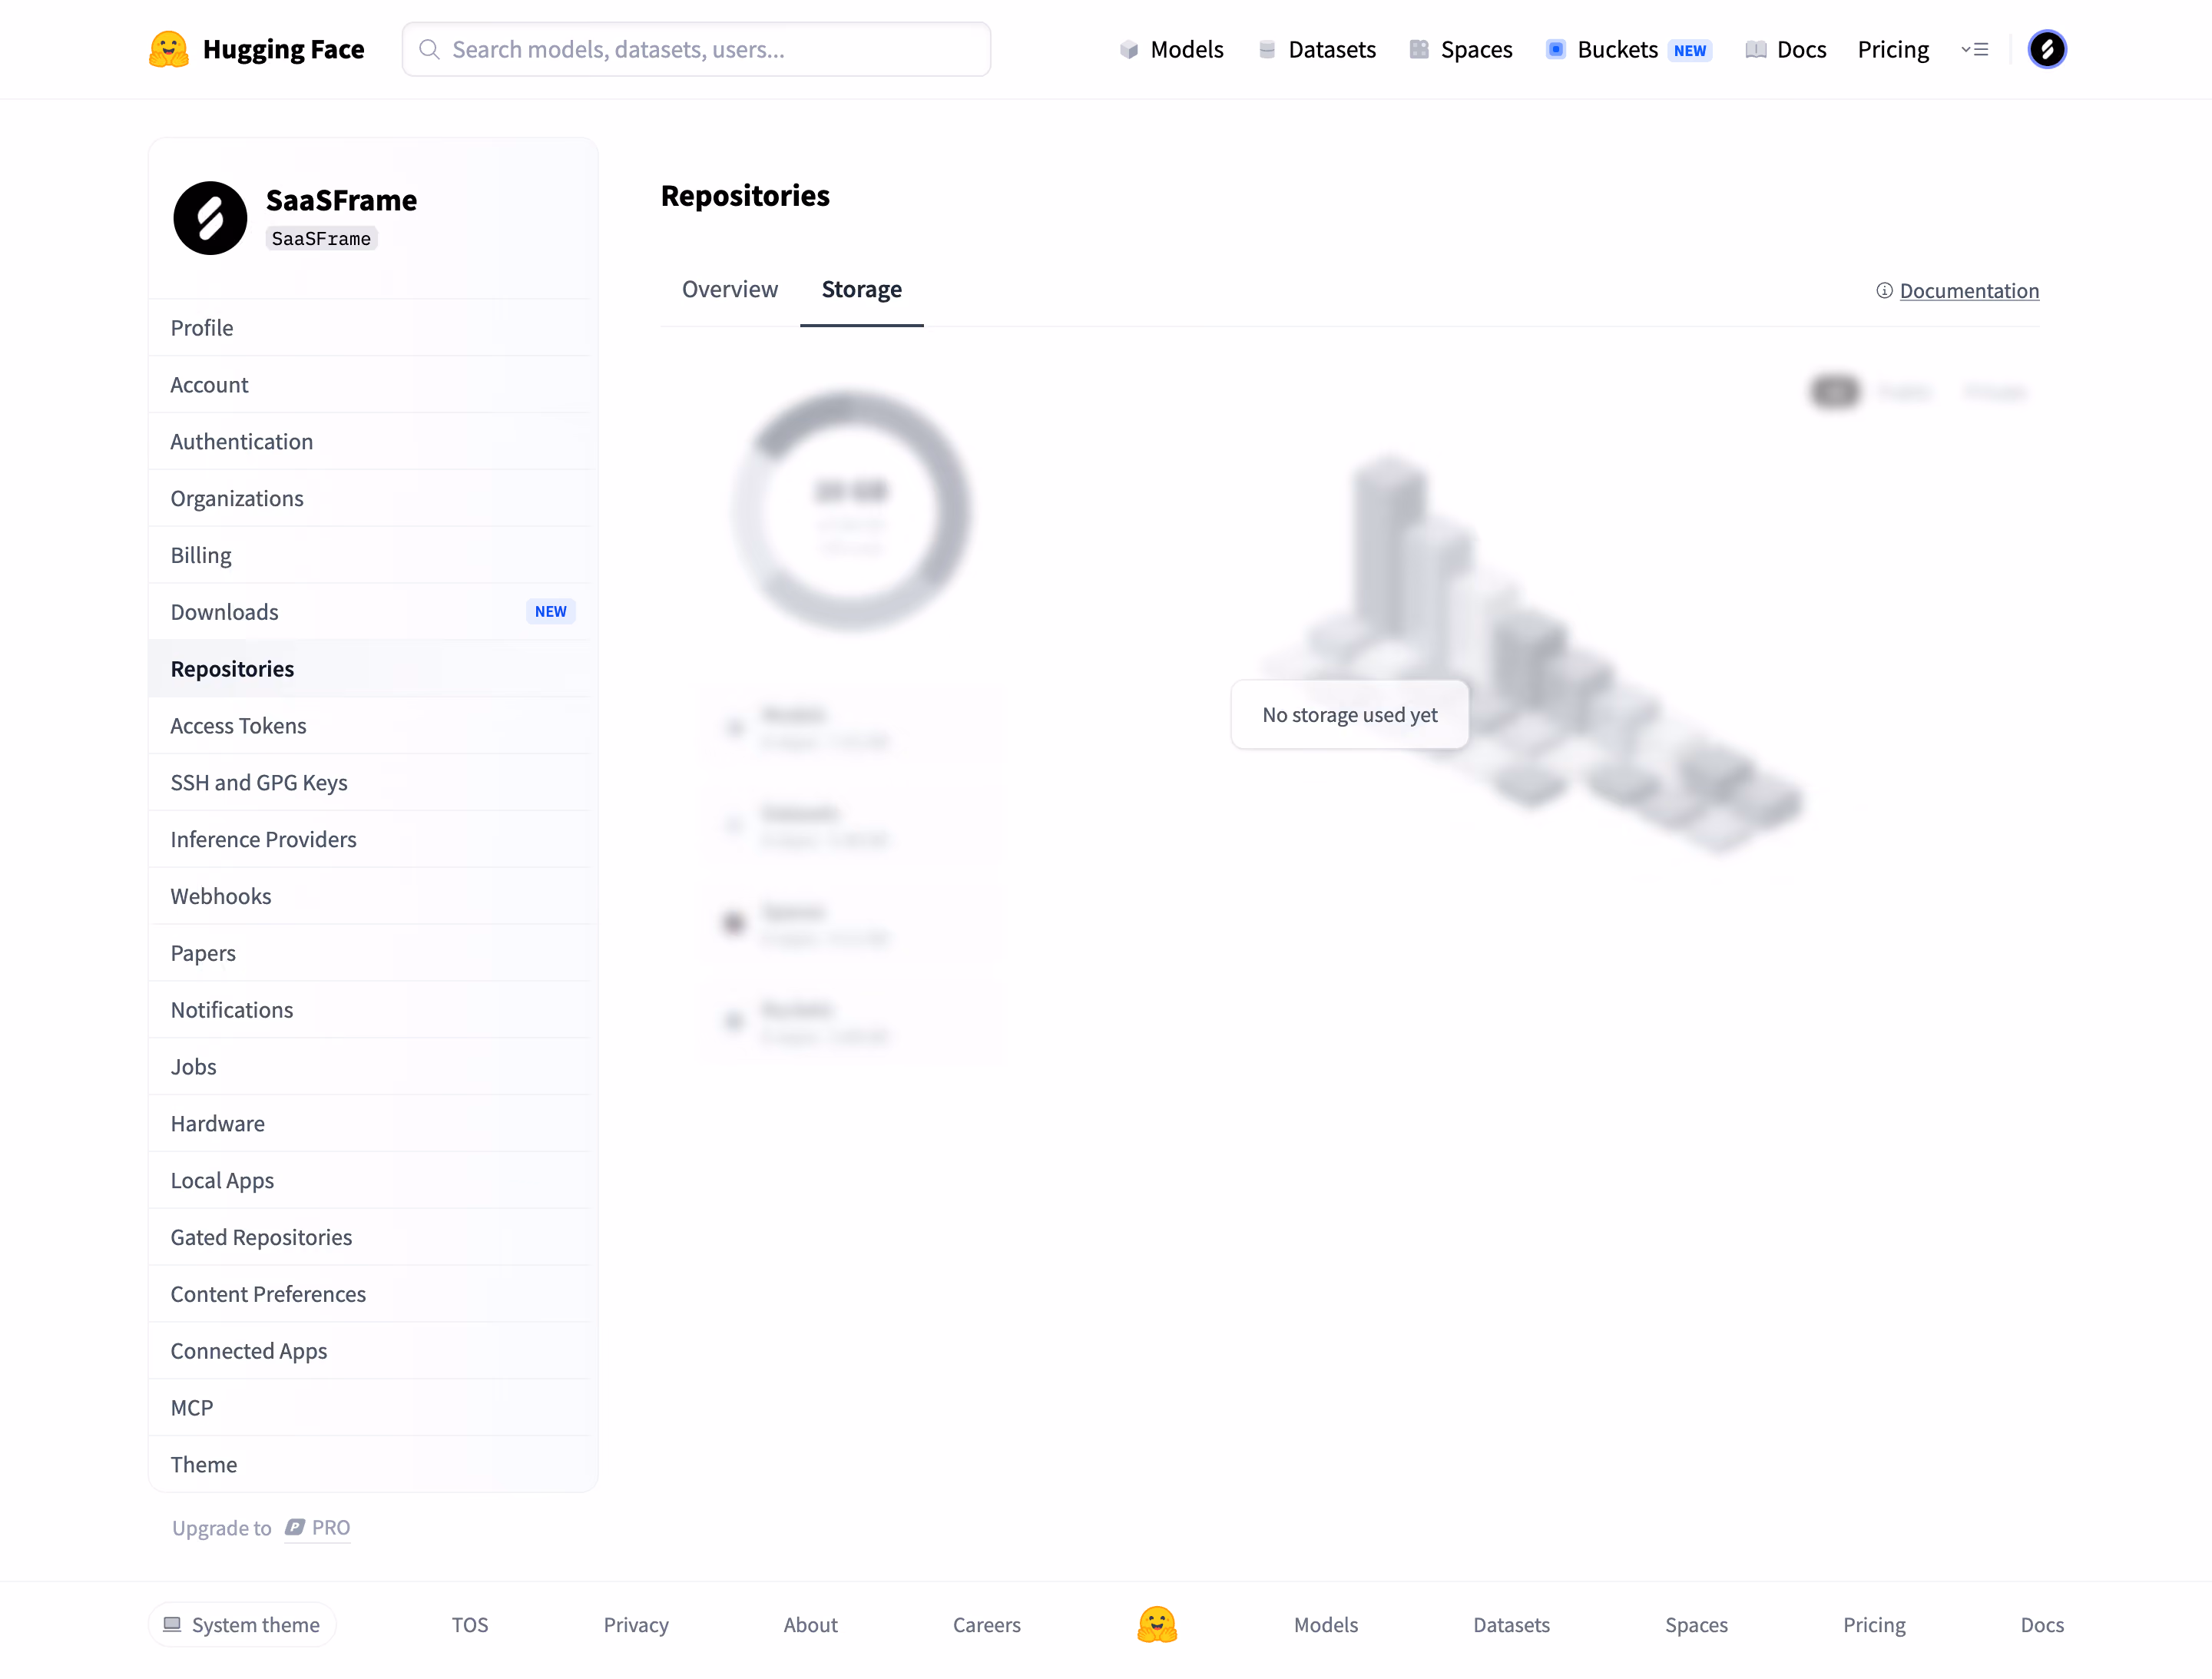Open the Pricing page from header
2212x1679 pixels.
click(x=1893, y=49)
